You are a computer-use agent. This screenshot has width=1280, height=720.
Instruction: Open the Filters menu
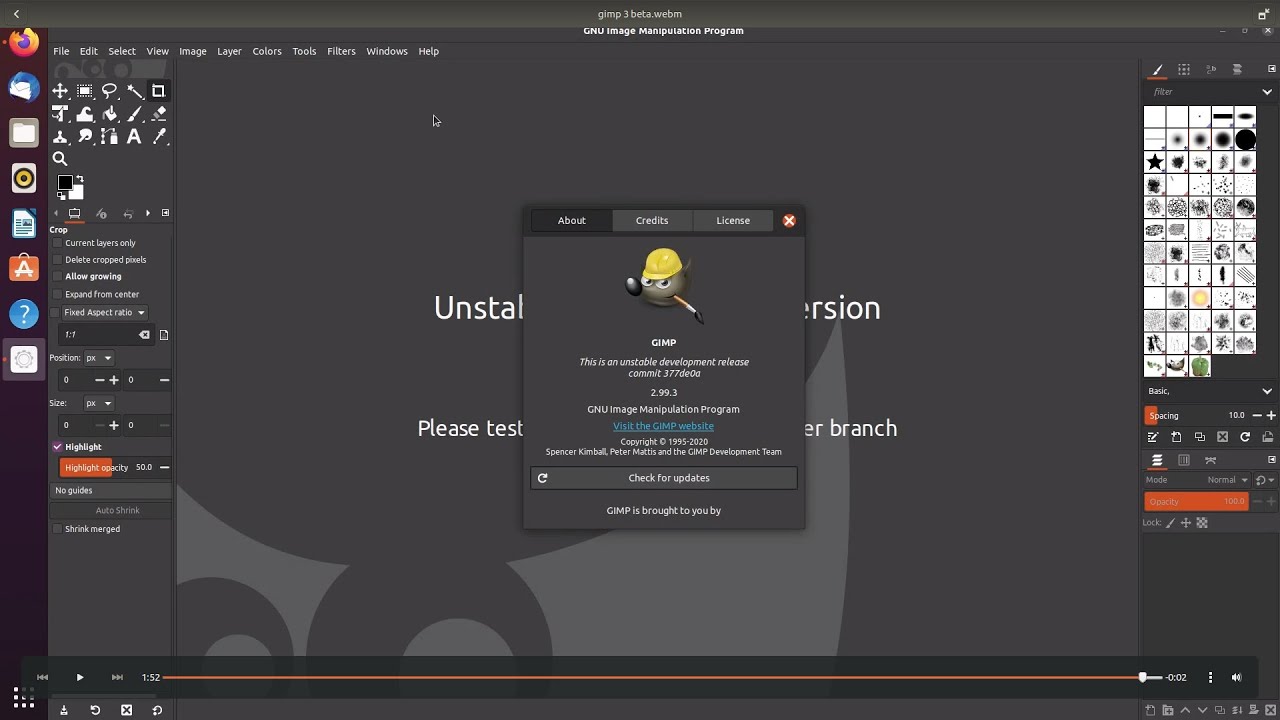tap(341, 51)
